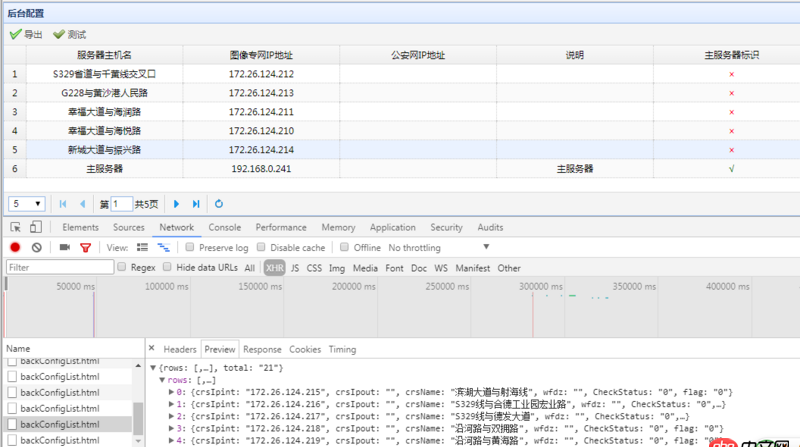This screenshot has width=800, height=447.
Task: Open the Performance tab
Action: click(281, 227)
